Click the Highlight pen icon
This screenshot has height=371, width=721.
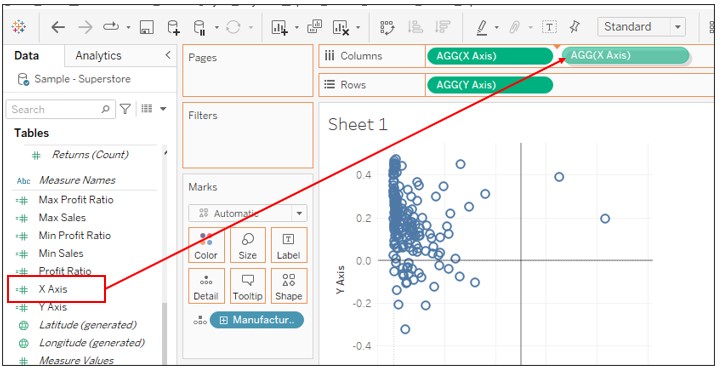pyautogui.click(x=481, y=28)
